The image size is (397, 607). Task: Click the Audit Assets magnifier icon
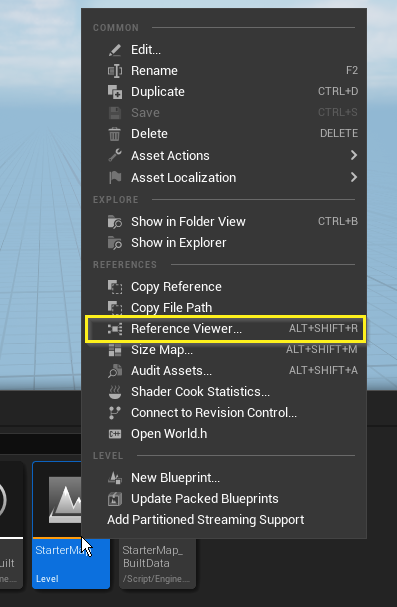115,371
